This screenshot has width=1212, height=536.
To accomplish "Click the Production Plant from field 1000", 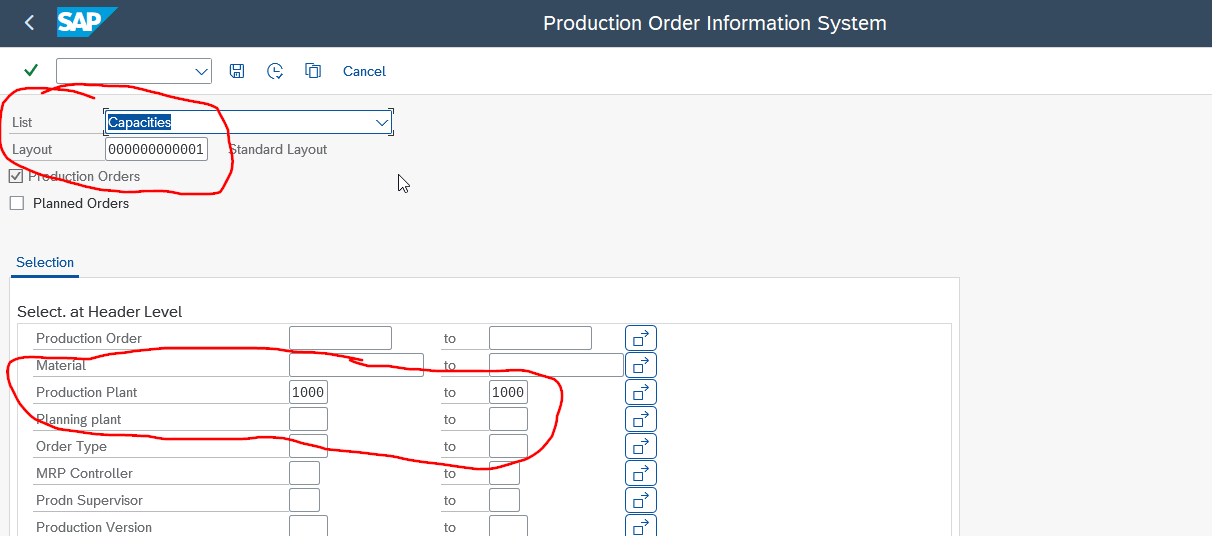I will [x=308, y=392].
